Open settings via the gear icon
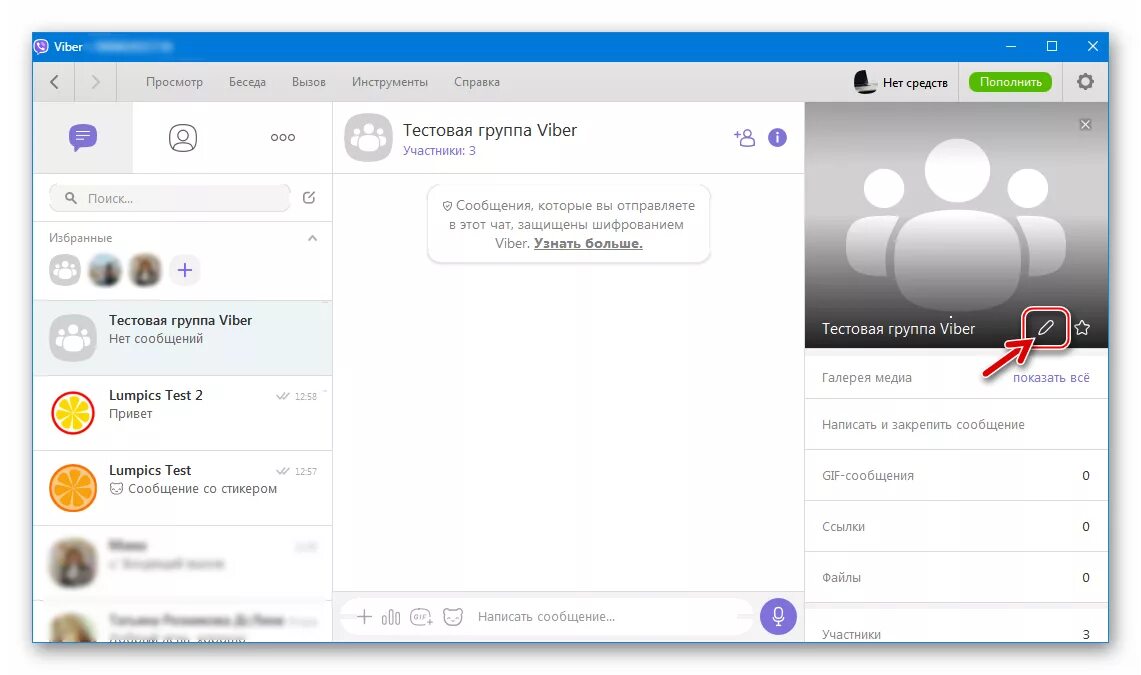 coord(1085,81)
